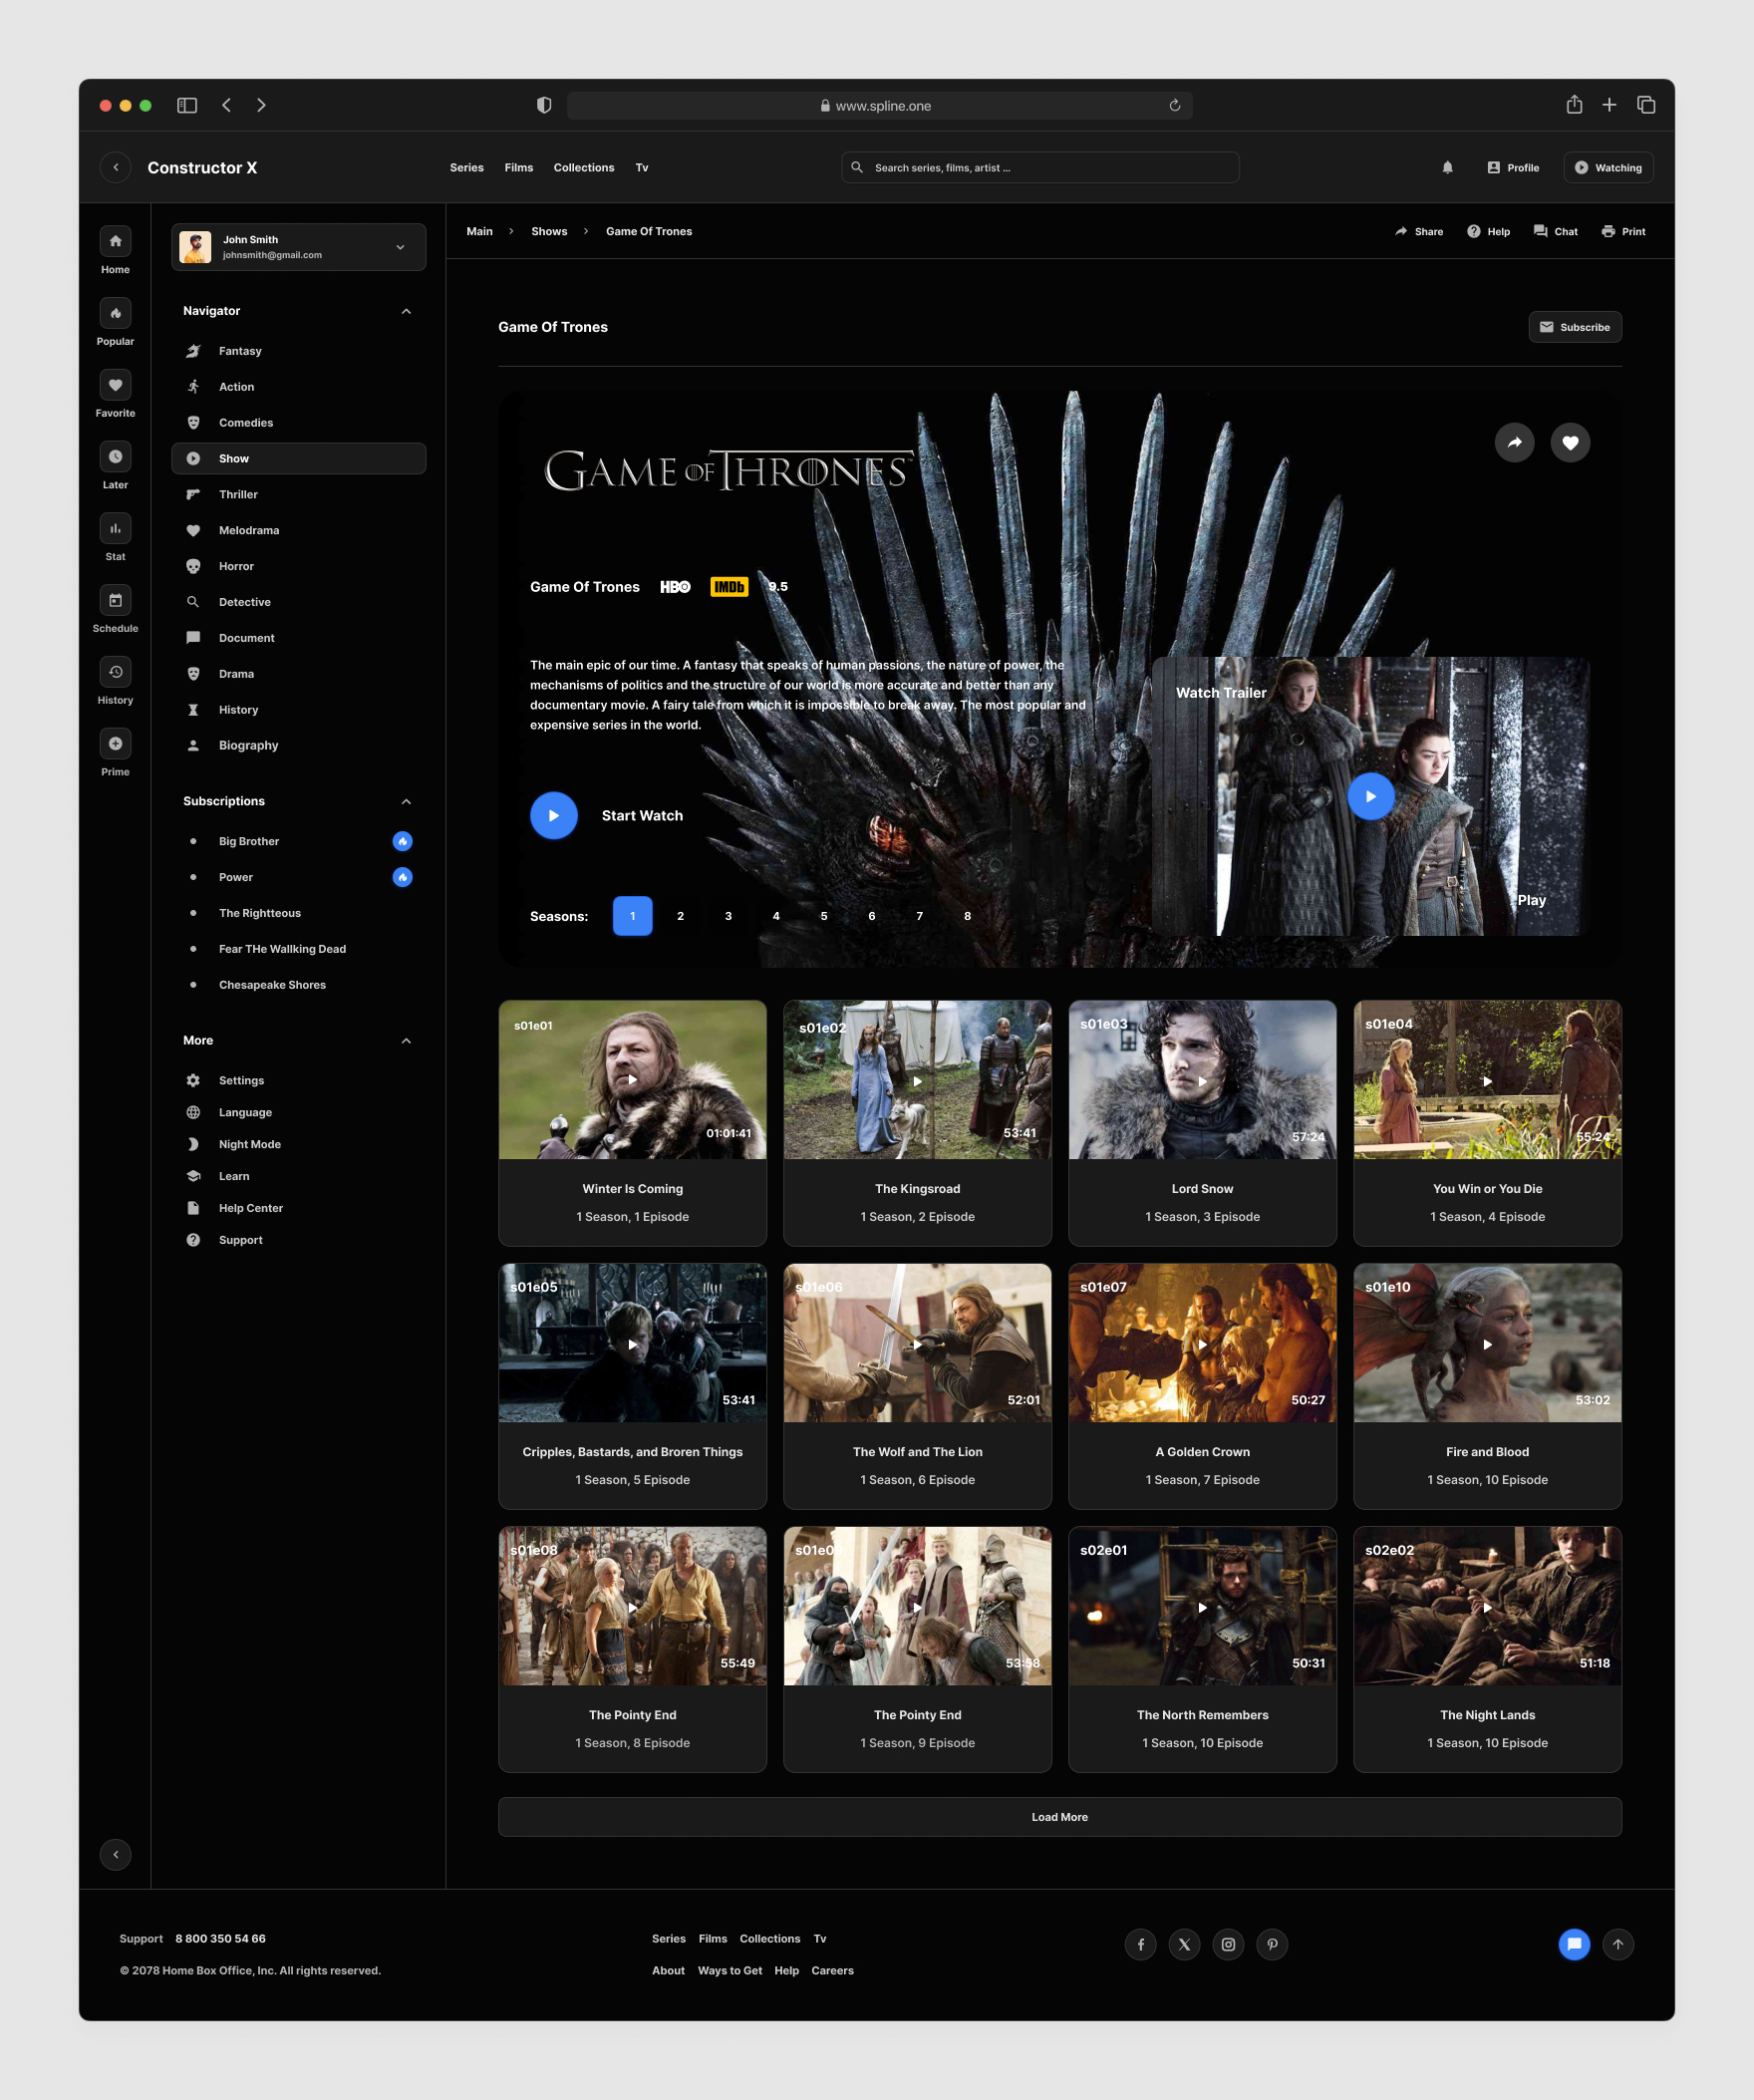Click the search series input field
The image size is (1754, 2100).
tap(1040, 168)
